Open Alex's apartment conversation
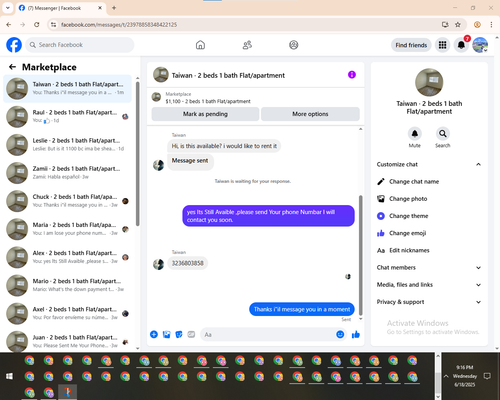 click(x=67, y=257)
